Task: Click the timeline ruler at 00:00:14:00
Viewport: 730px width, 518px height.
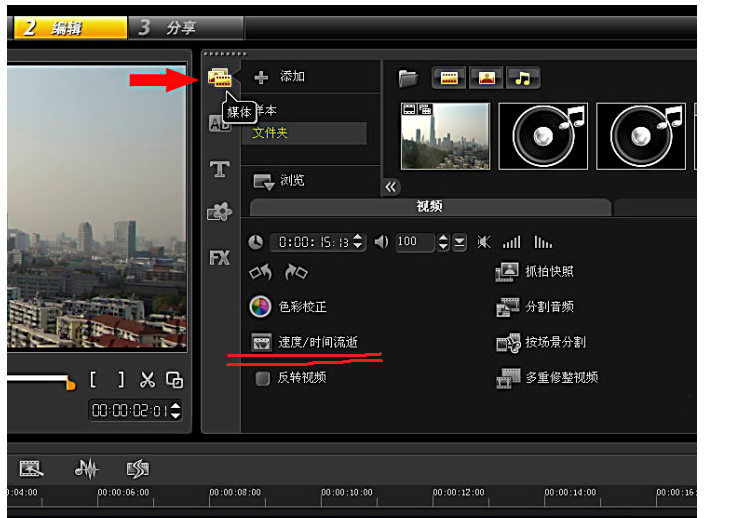Action: click(x=570, y=492)
